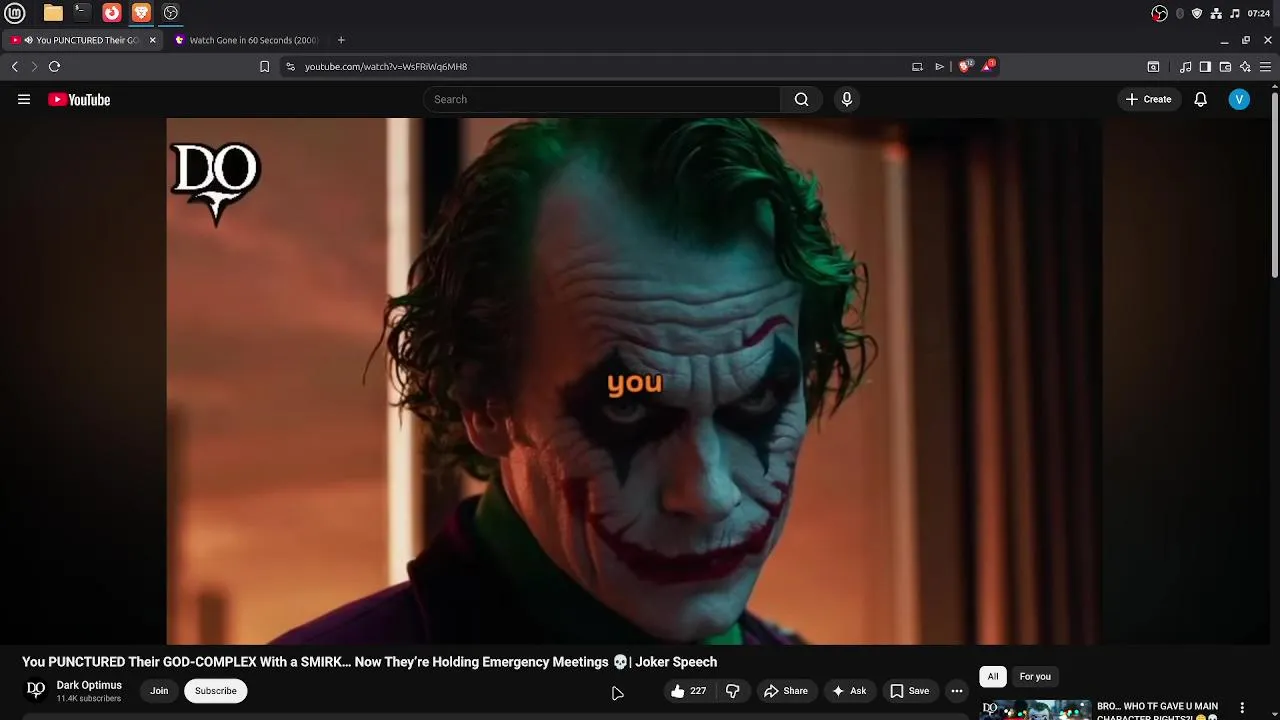Start voice search with microphone icon
This screenshot has height=720, width=1280.
pos(847,99)
